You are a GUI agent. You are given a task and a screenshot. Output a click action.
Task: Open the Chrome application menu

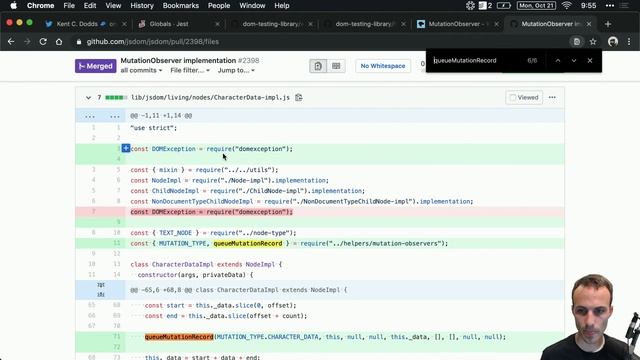pyautogui.click(x=40, y=6)
